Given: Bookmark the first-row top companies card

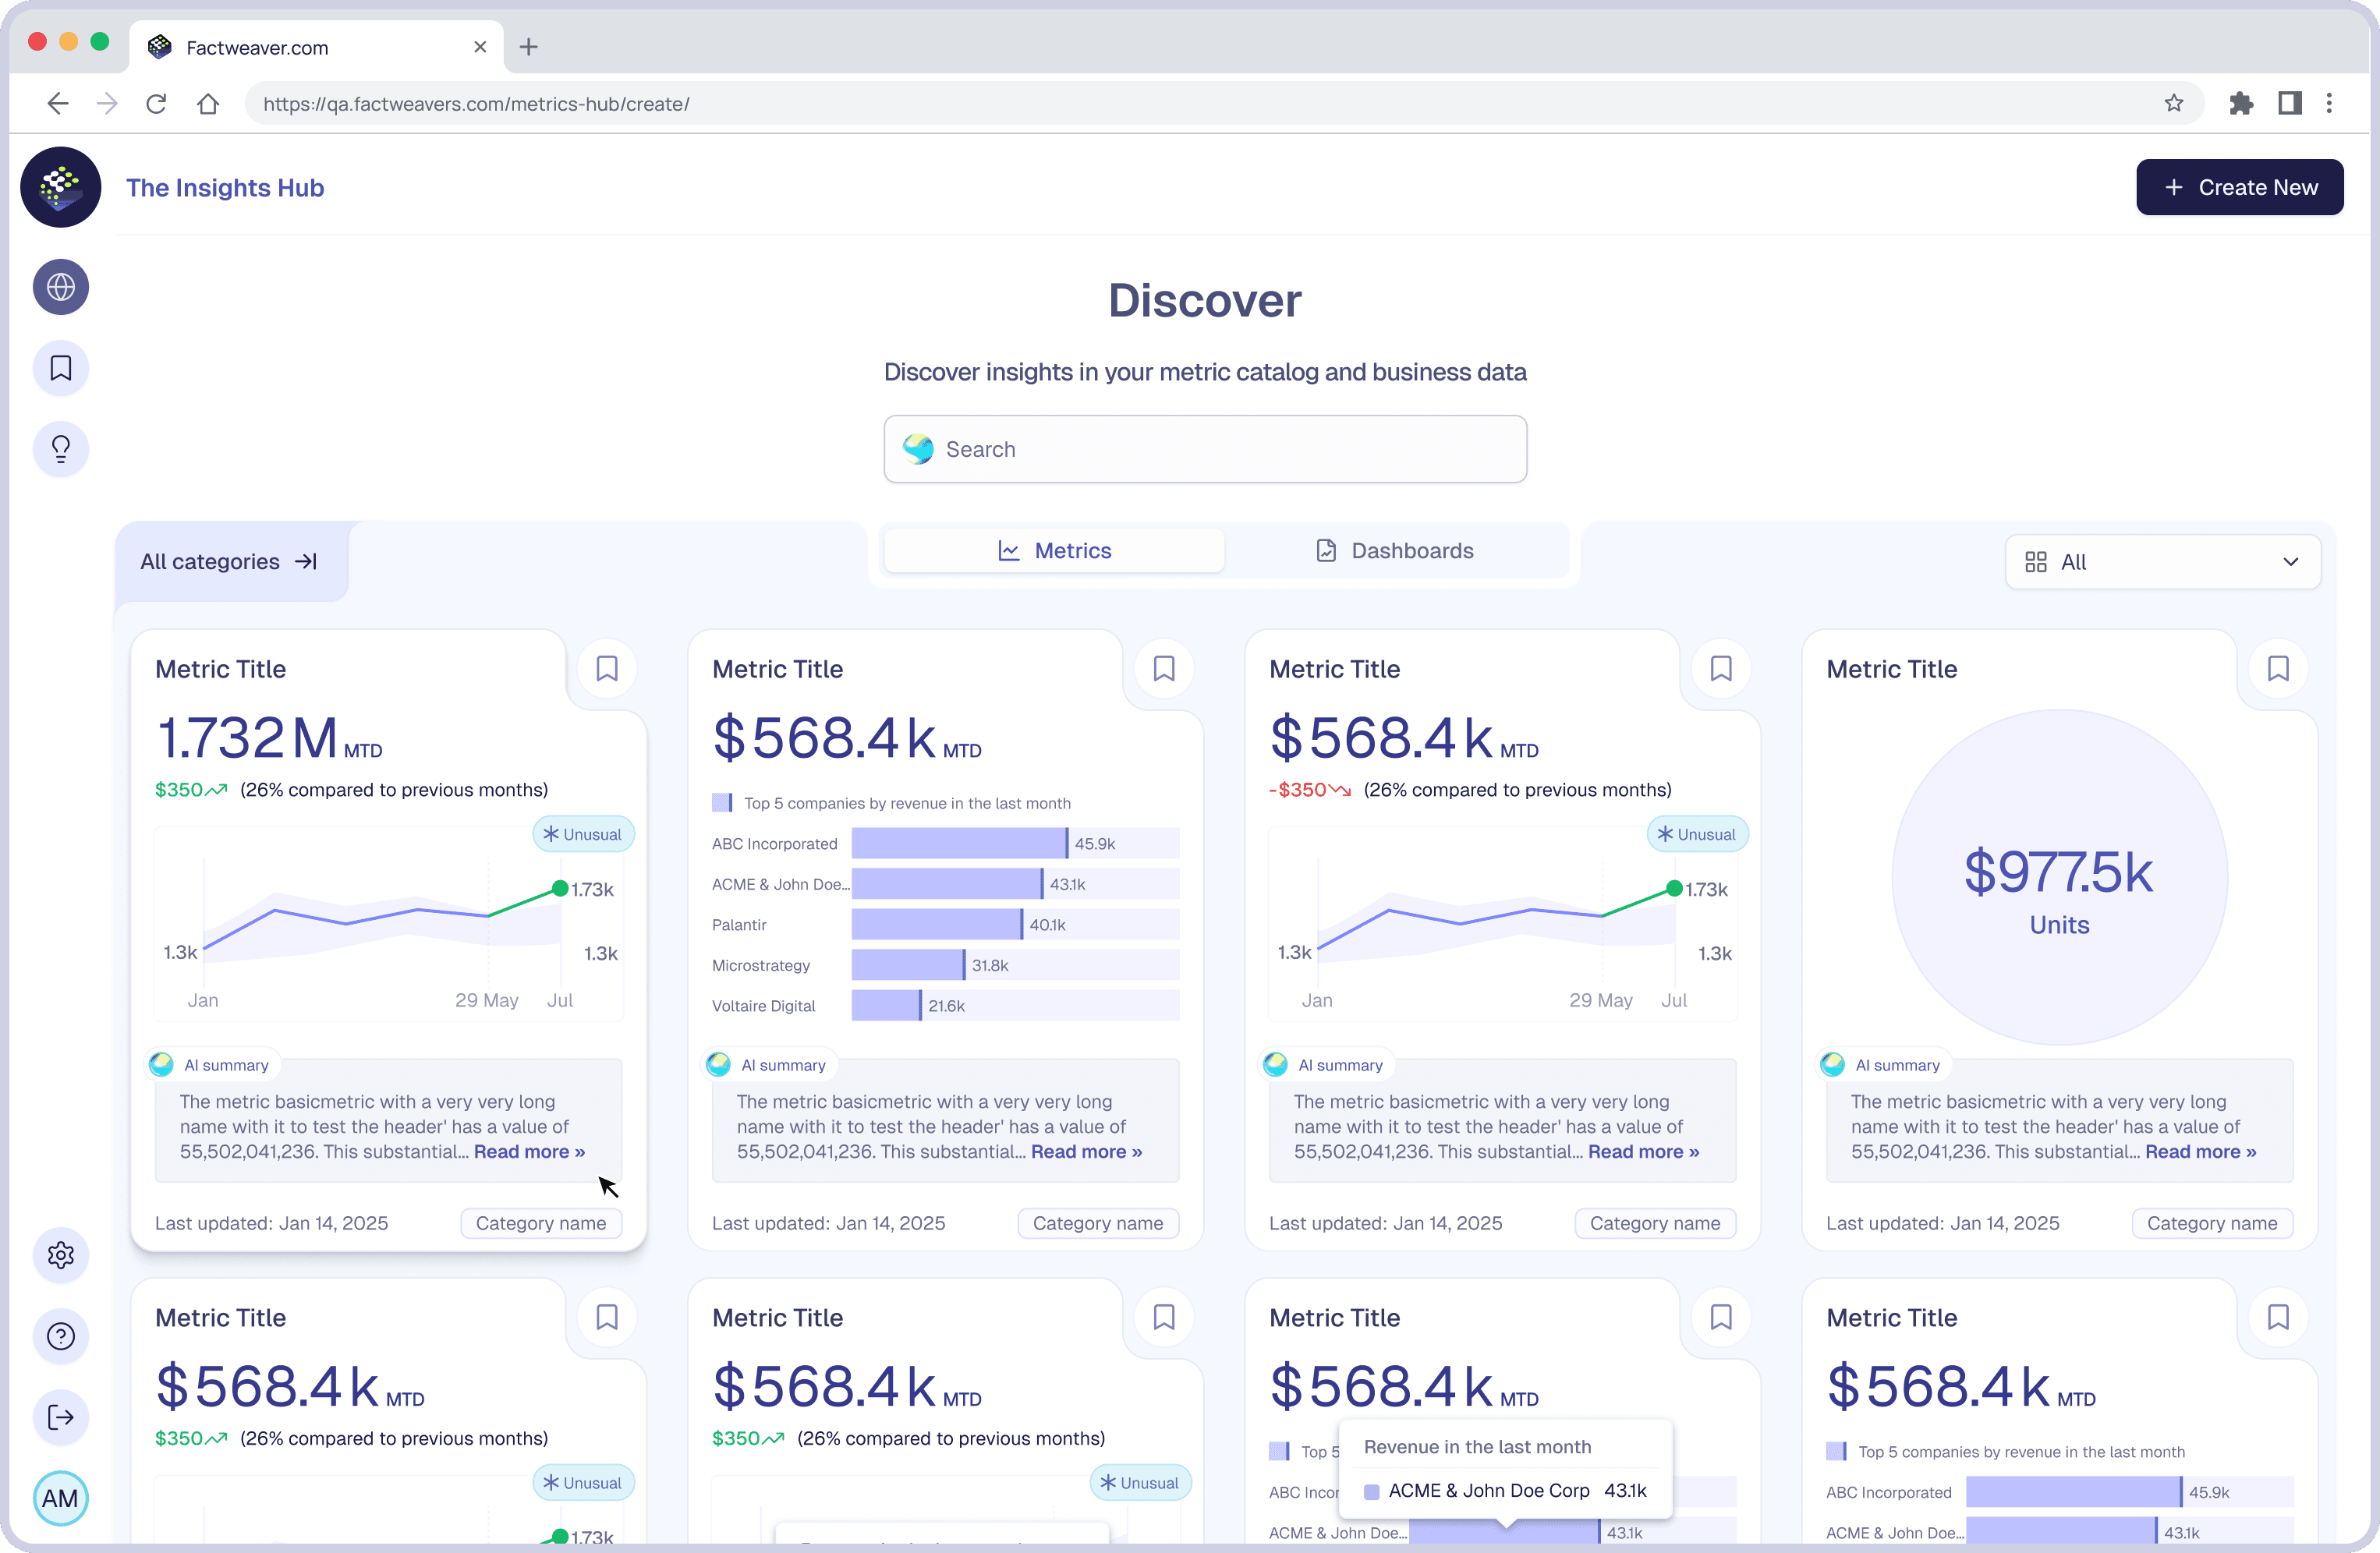Looking at the screenshot, I should click(x=1164, y=668).
